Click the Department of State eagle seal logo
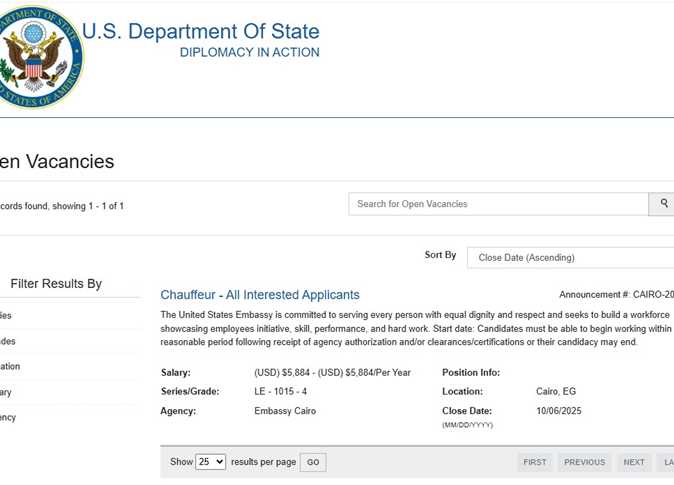The width and height of the screenshot is (674, 485). [41, 57]
